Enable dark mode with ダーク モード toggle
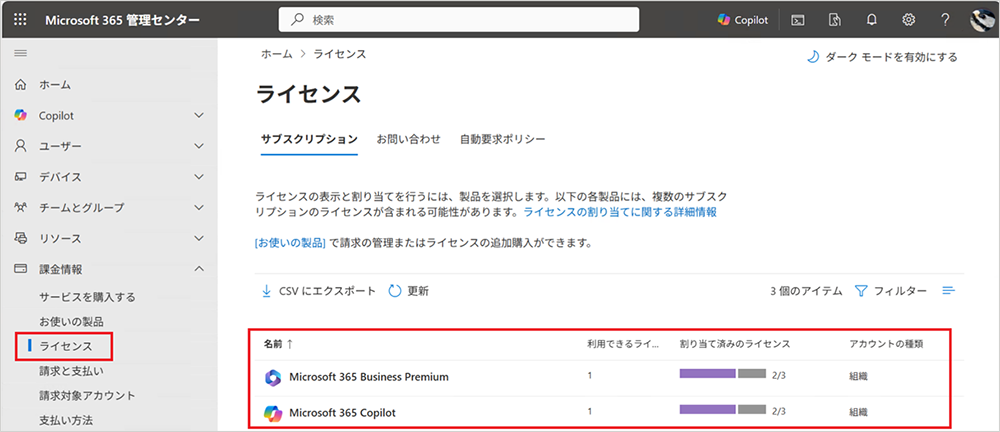The image size is (1000, 432). (882, 57)
